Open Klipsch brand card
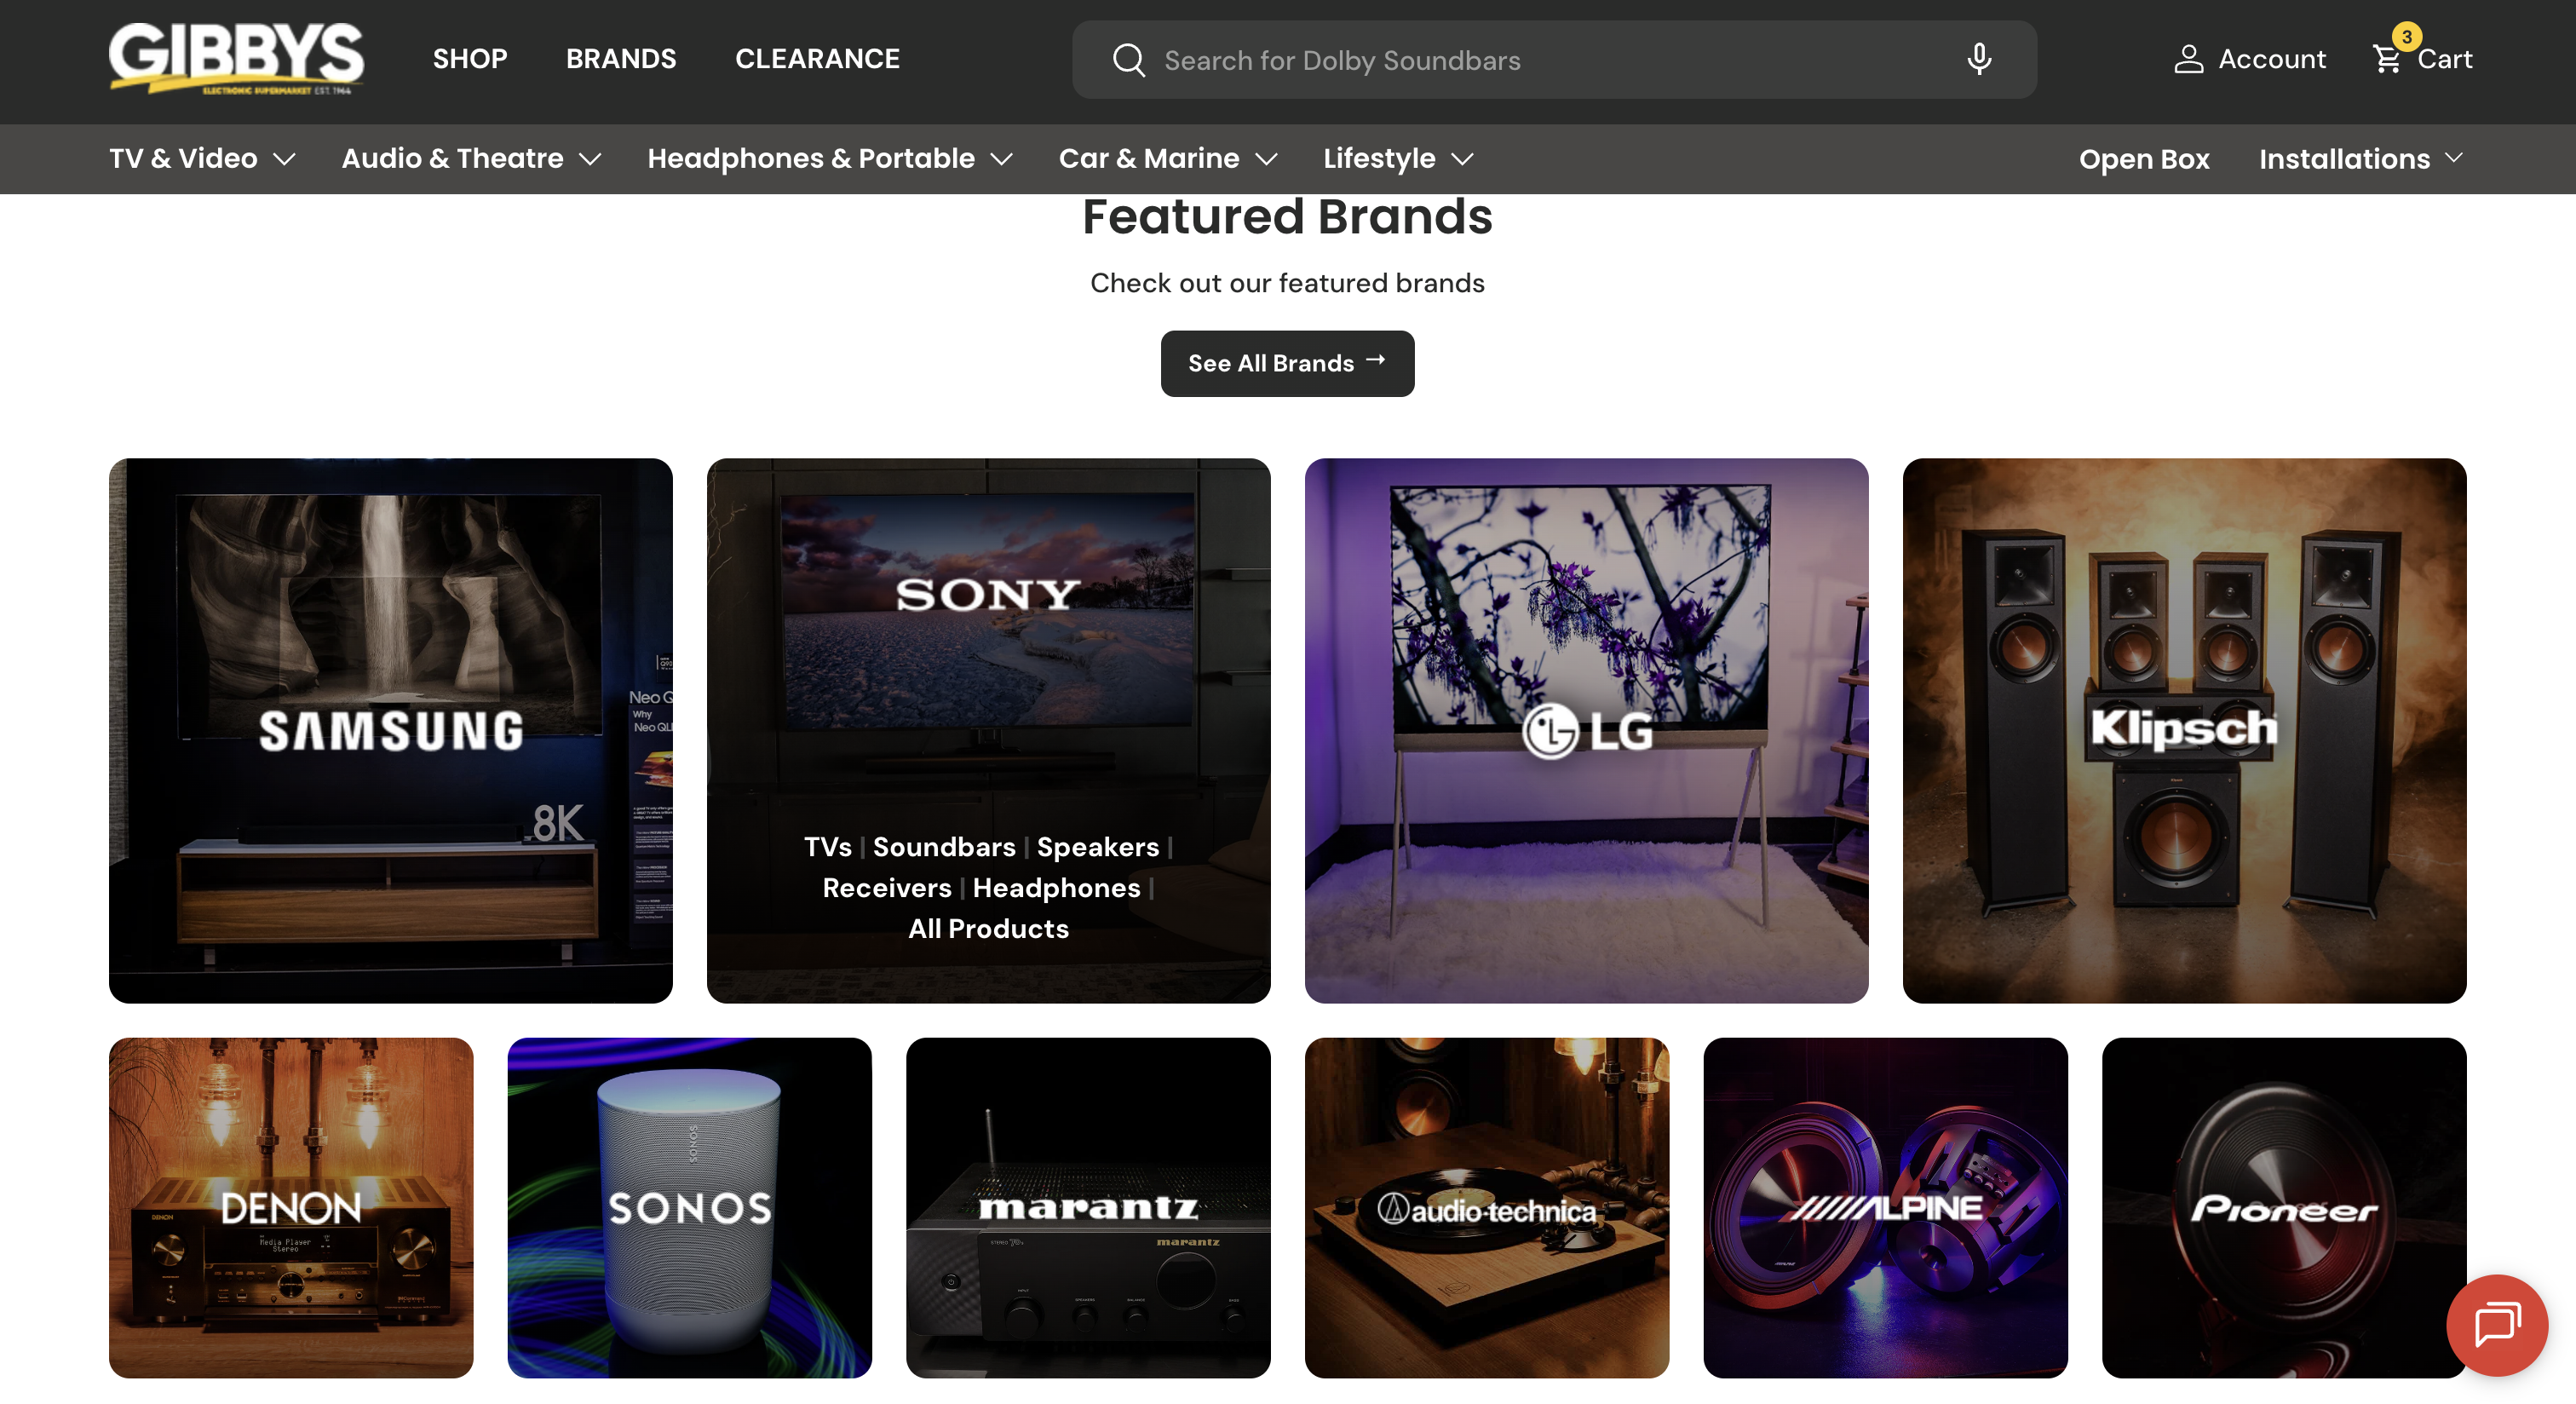 pyautogui.click(x=2184, y=730)
